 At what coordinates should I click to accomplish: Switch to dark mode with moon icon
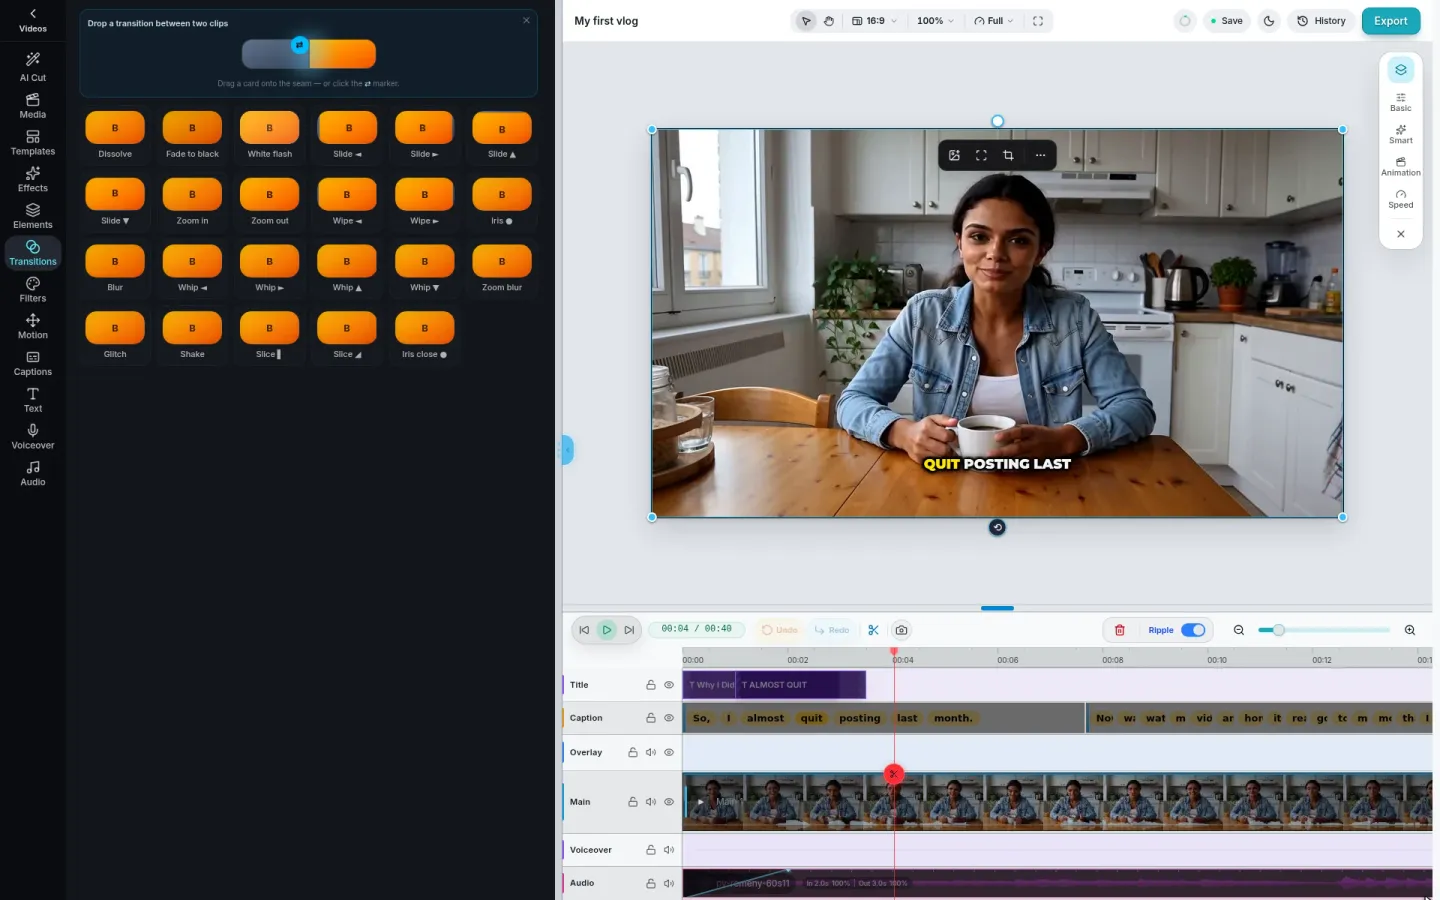(1269, 21)
